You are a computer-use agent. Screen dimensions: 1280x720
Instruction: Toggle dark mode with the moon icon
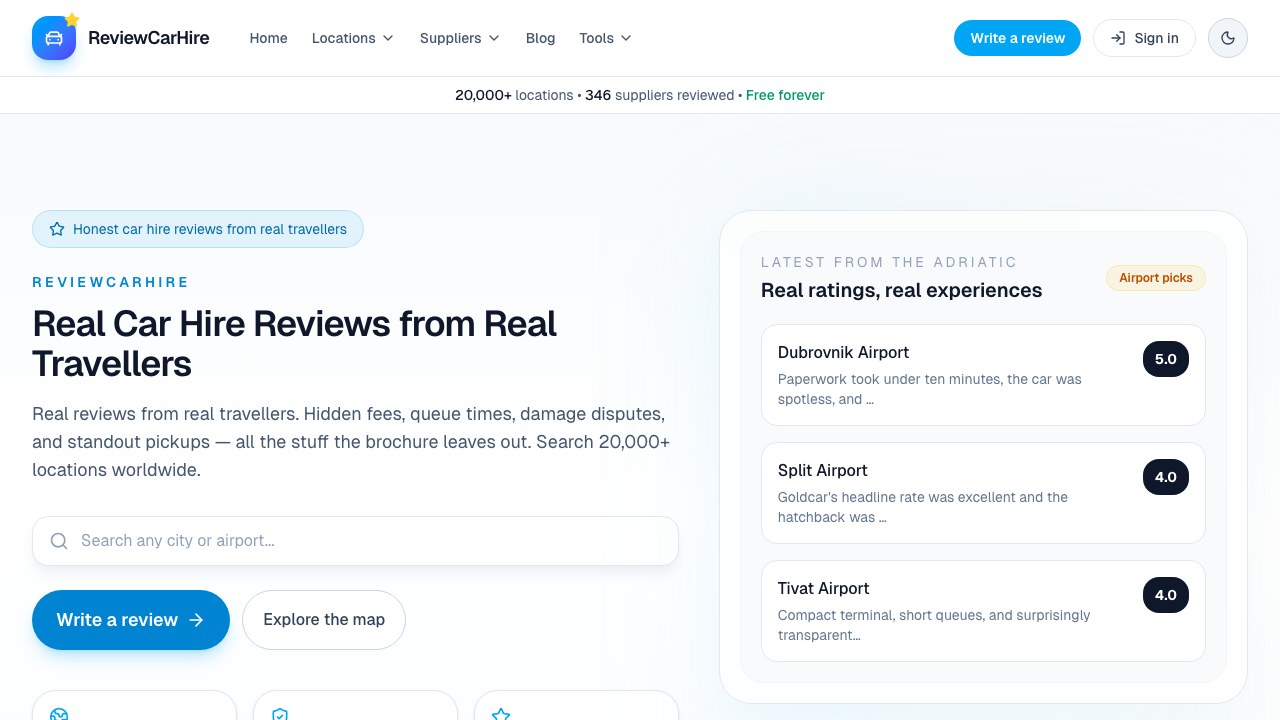tap(1227, 38)
